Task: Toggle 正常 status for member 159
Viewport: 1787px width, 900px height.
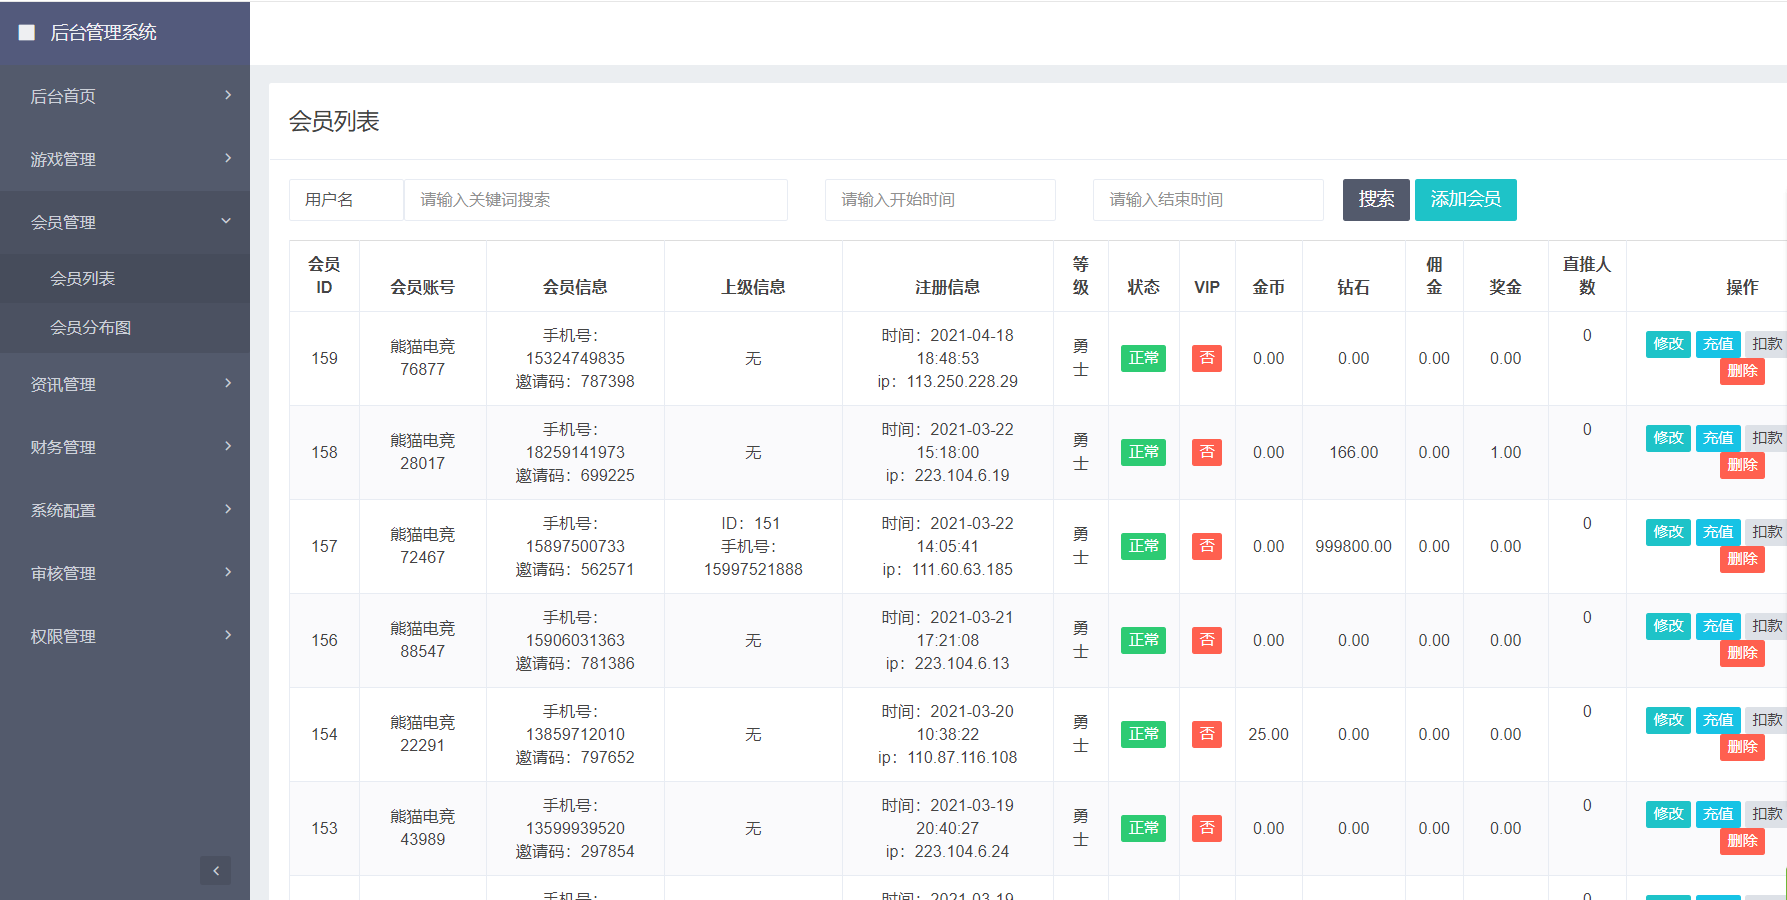Action: pyautogui.click(x=1143, y=358)
